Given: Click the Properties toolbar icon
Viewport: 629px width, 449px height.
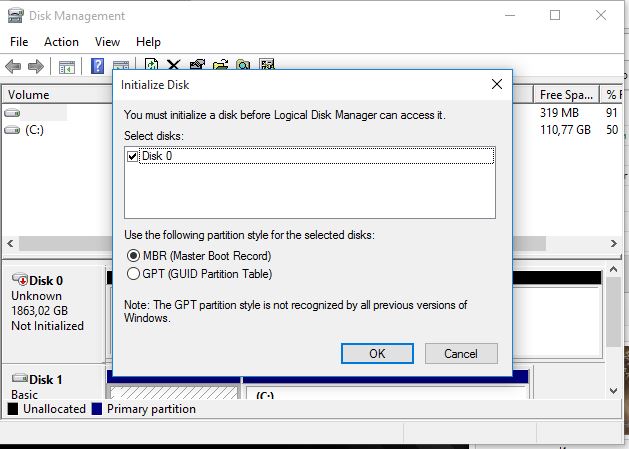Looking at the screenshot, I should pyautogui.click(x=197, y=67).
